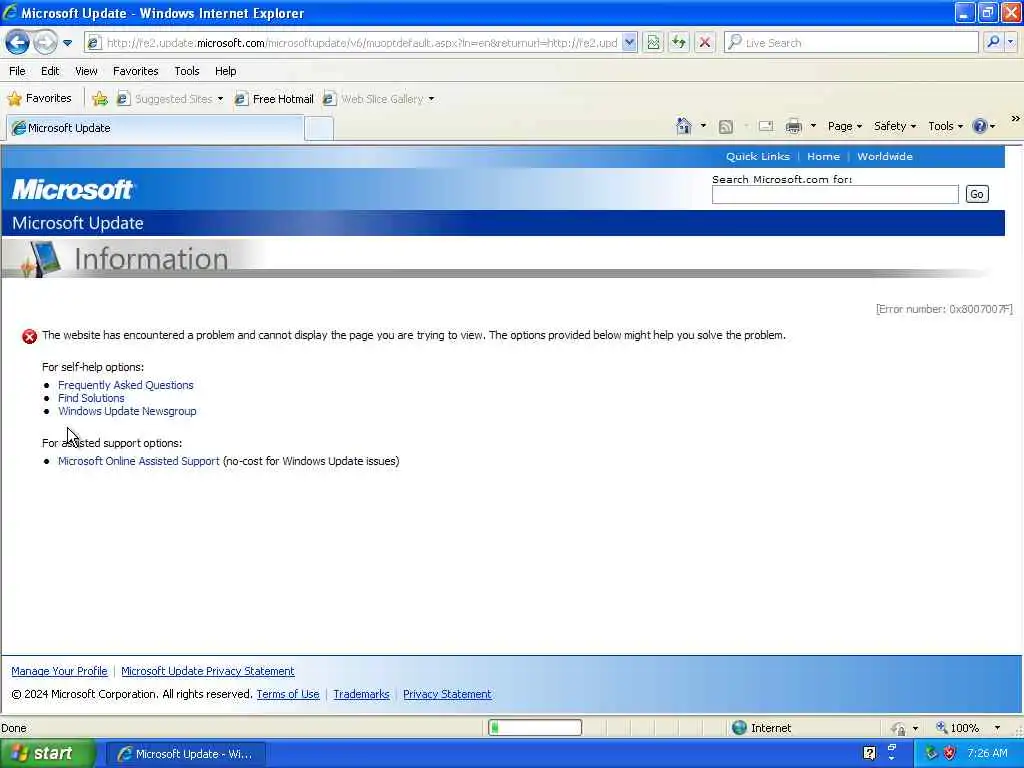The image size is (1024, 768).
Task: Click the red security shield tray icon
Action: tap(950, 754)
